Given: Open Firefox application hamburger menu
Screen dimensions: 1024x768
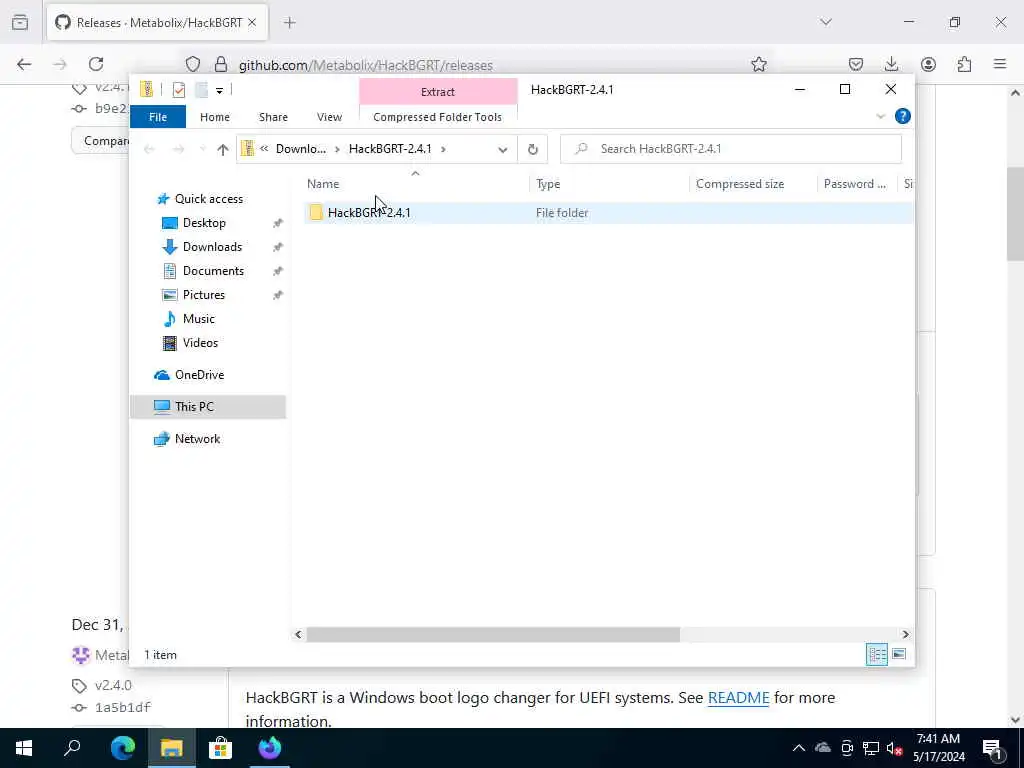Looking at the screenshot, I should coord(1000,64).
